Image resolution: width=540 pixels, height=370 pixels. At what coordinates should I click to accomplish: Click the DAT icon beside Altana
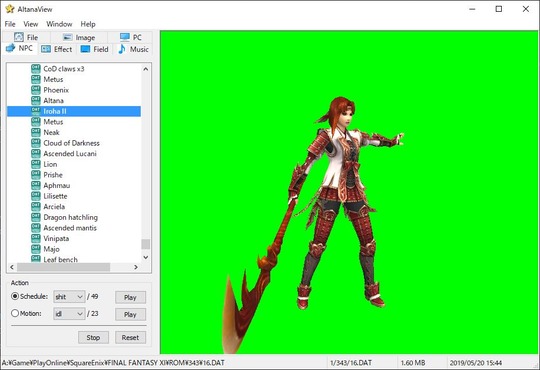coord(36,100)
